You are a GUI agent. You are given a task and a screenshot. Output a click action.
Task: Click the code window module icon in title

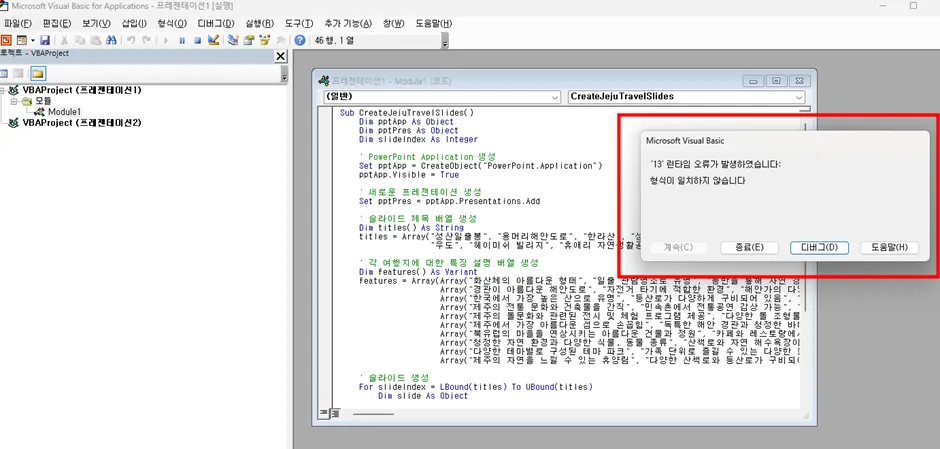click(323, 80)
